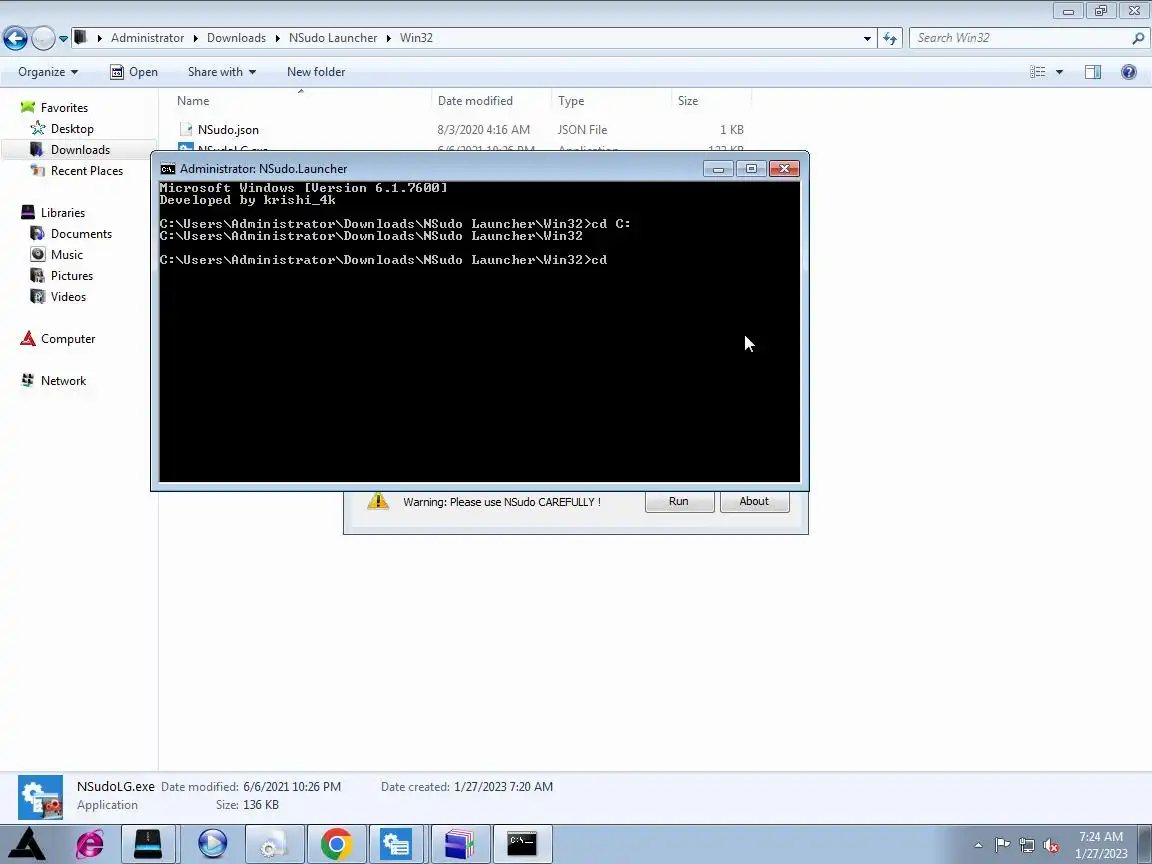Click the muted volume tray icon
Viewport: 1152px width, 864px height.
pos(1051,845)
